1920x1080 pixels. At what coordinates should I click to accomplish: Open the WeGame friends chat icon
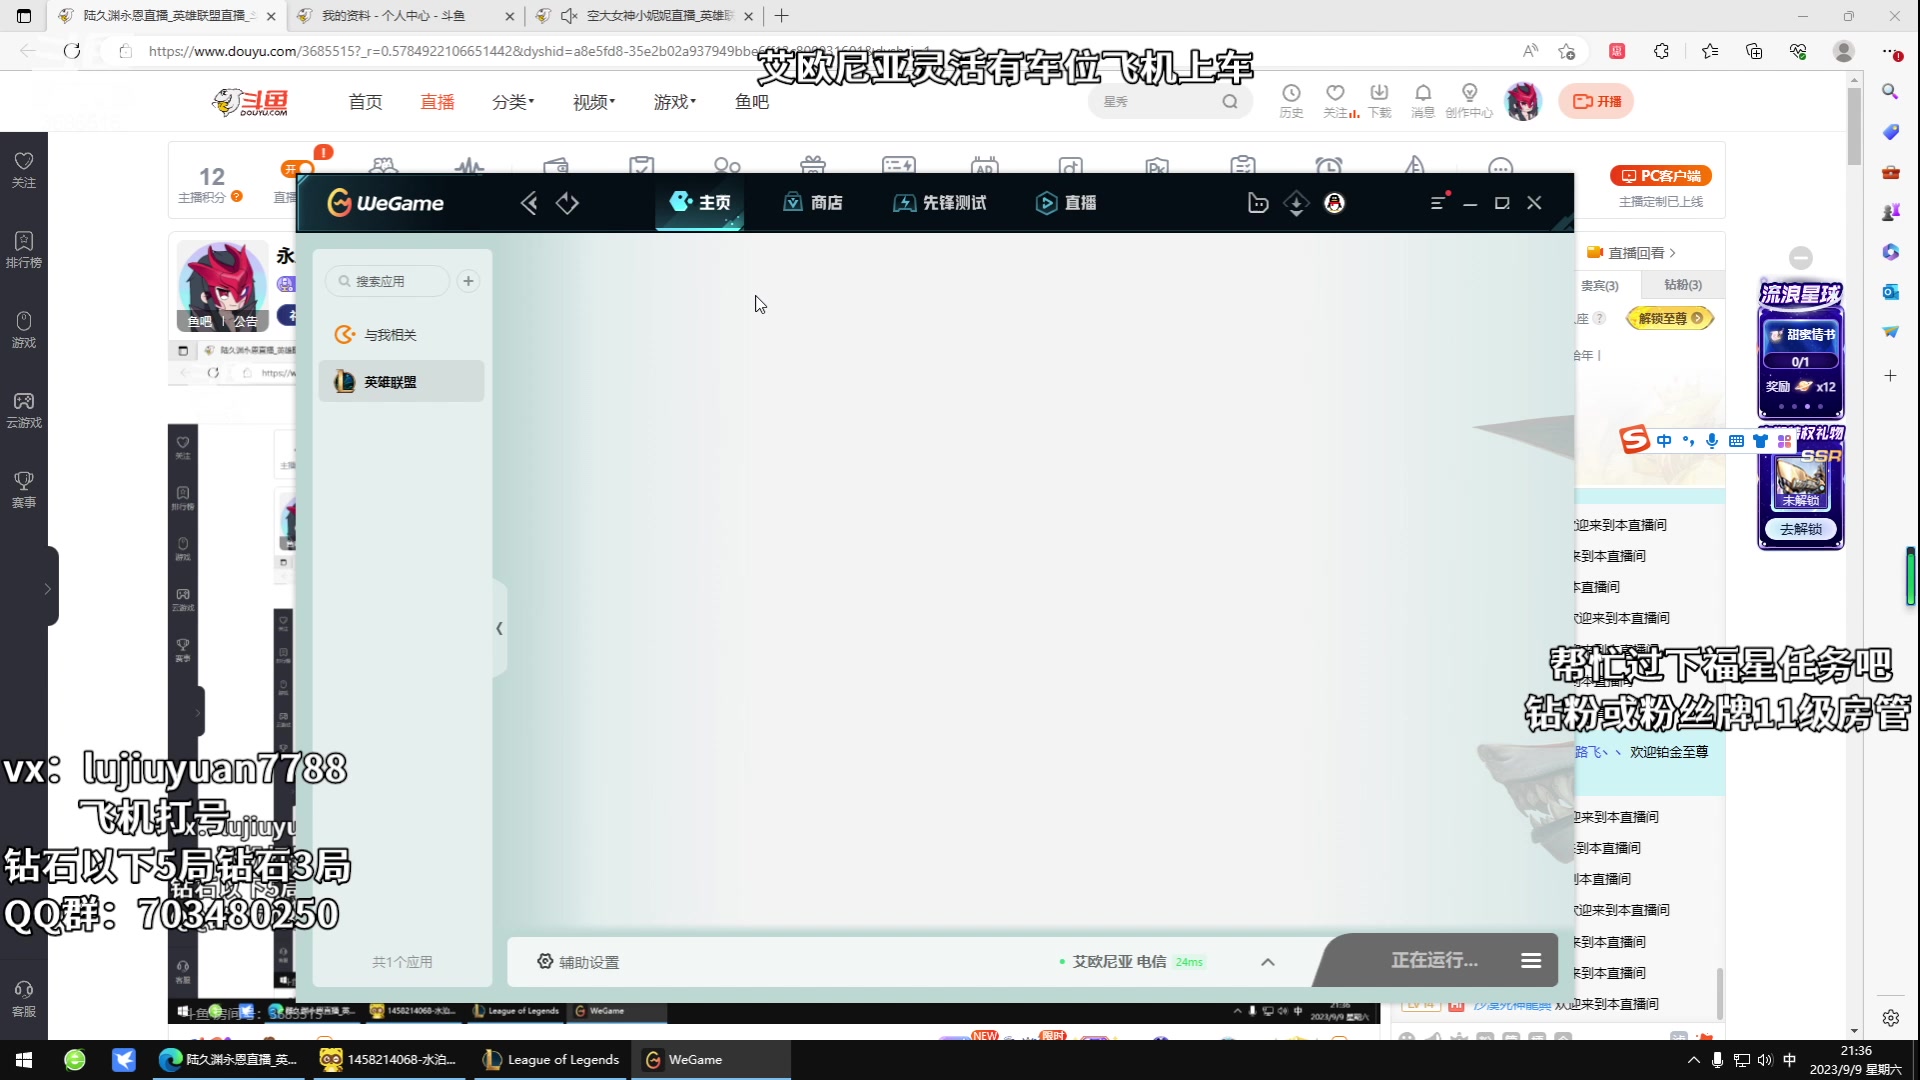point(1258,204)
